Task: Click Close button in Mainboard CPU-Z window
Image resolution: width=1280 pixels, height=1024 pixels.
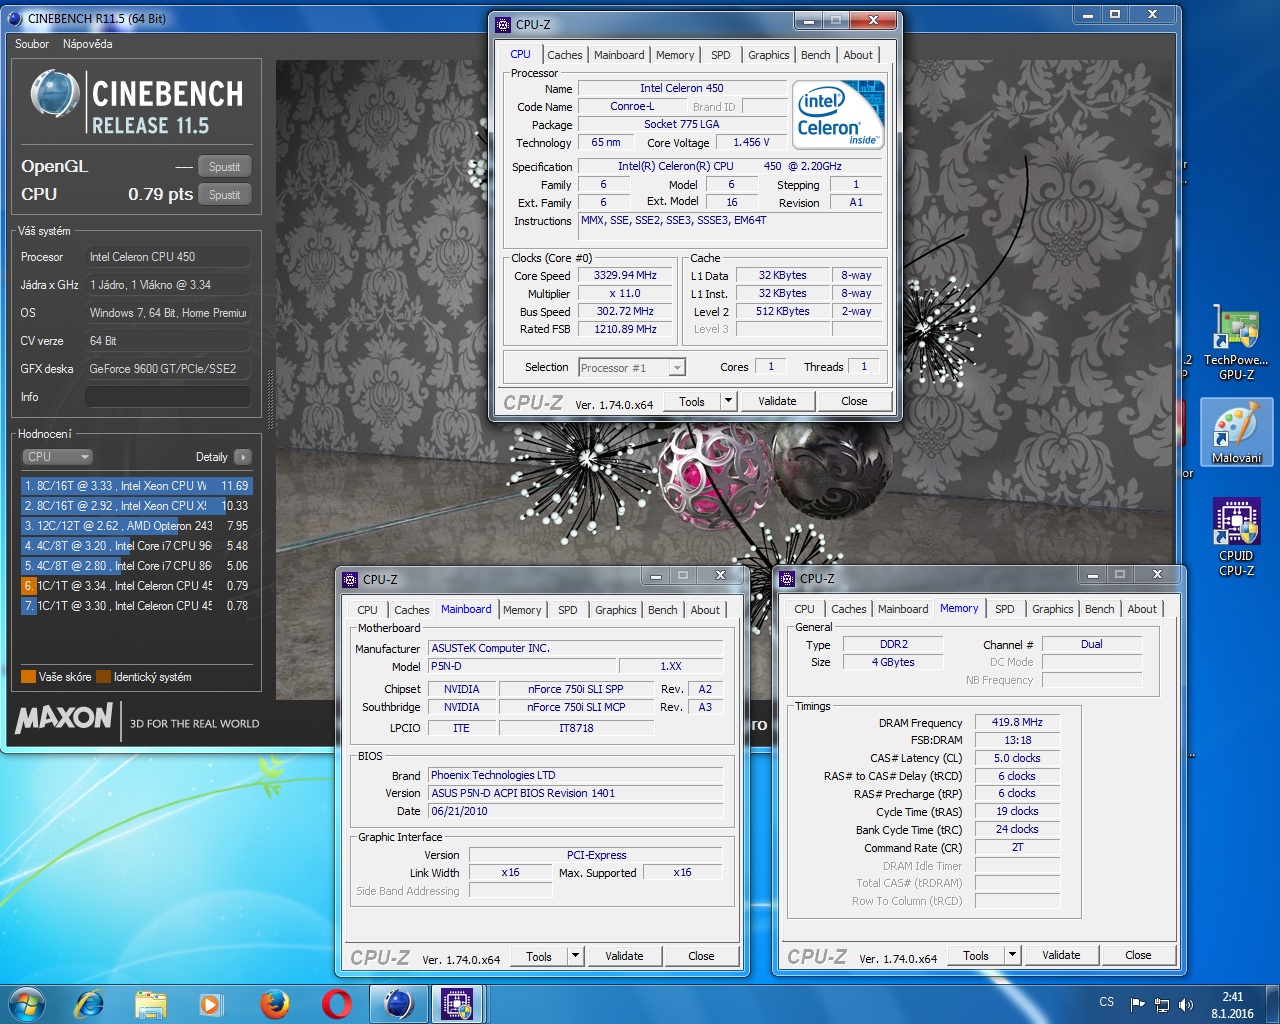Action: (x=701, y=956)
